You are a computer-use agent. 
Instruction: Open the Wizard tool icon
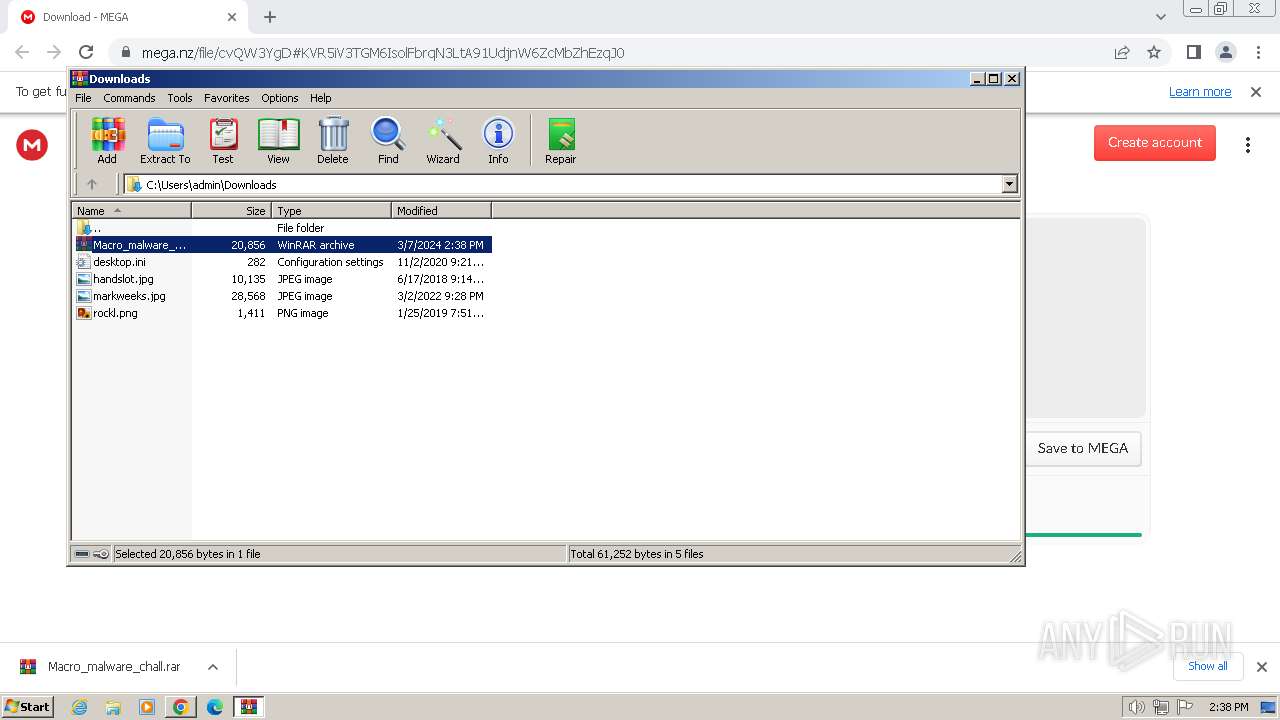click(443, 140)
